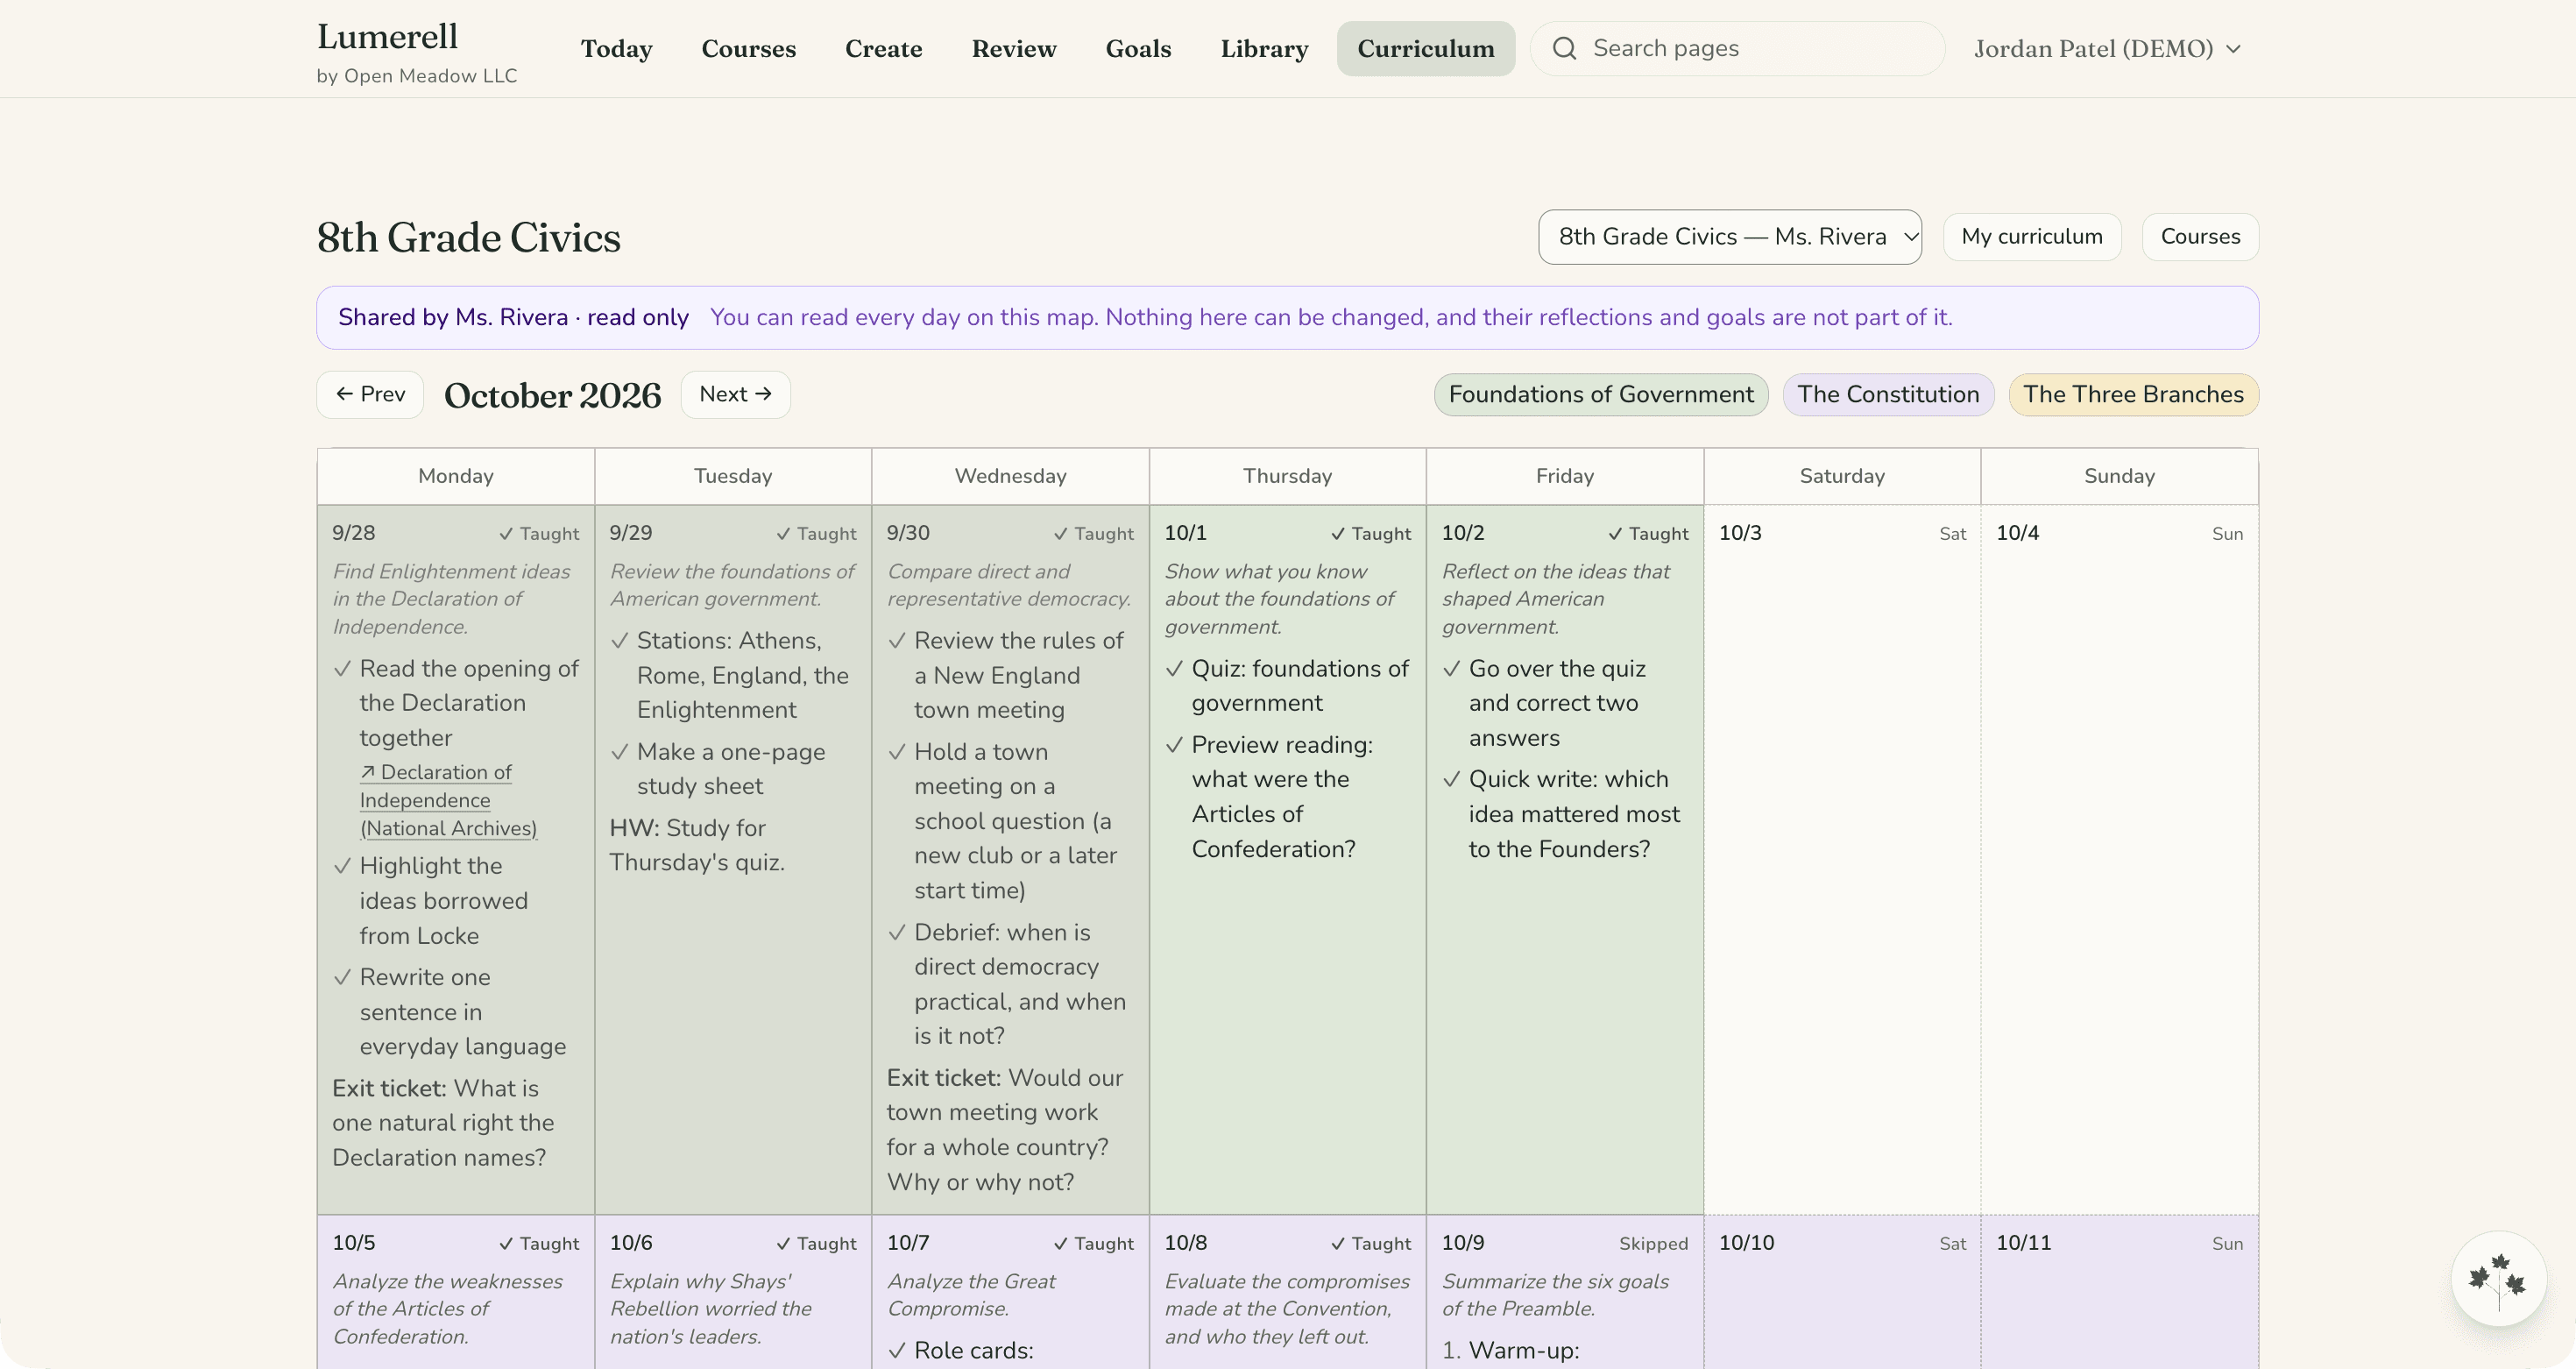This screenshot has width=2576, height=1369.
Task: Open the leaf floating button
Action: point(2498,1278)
